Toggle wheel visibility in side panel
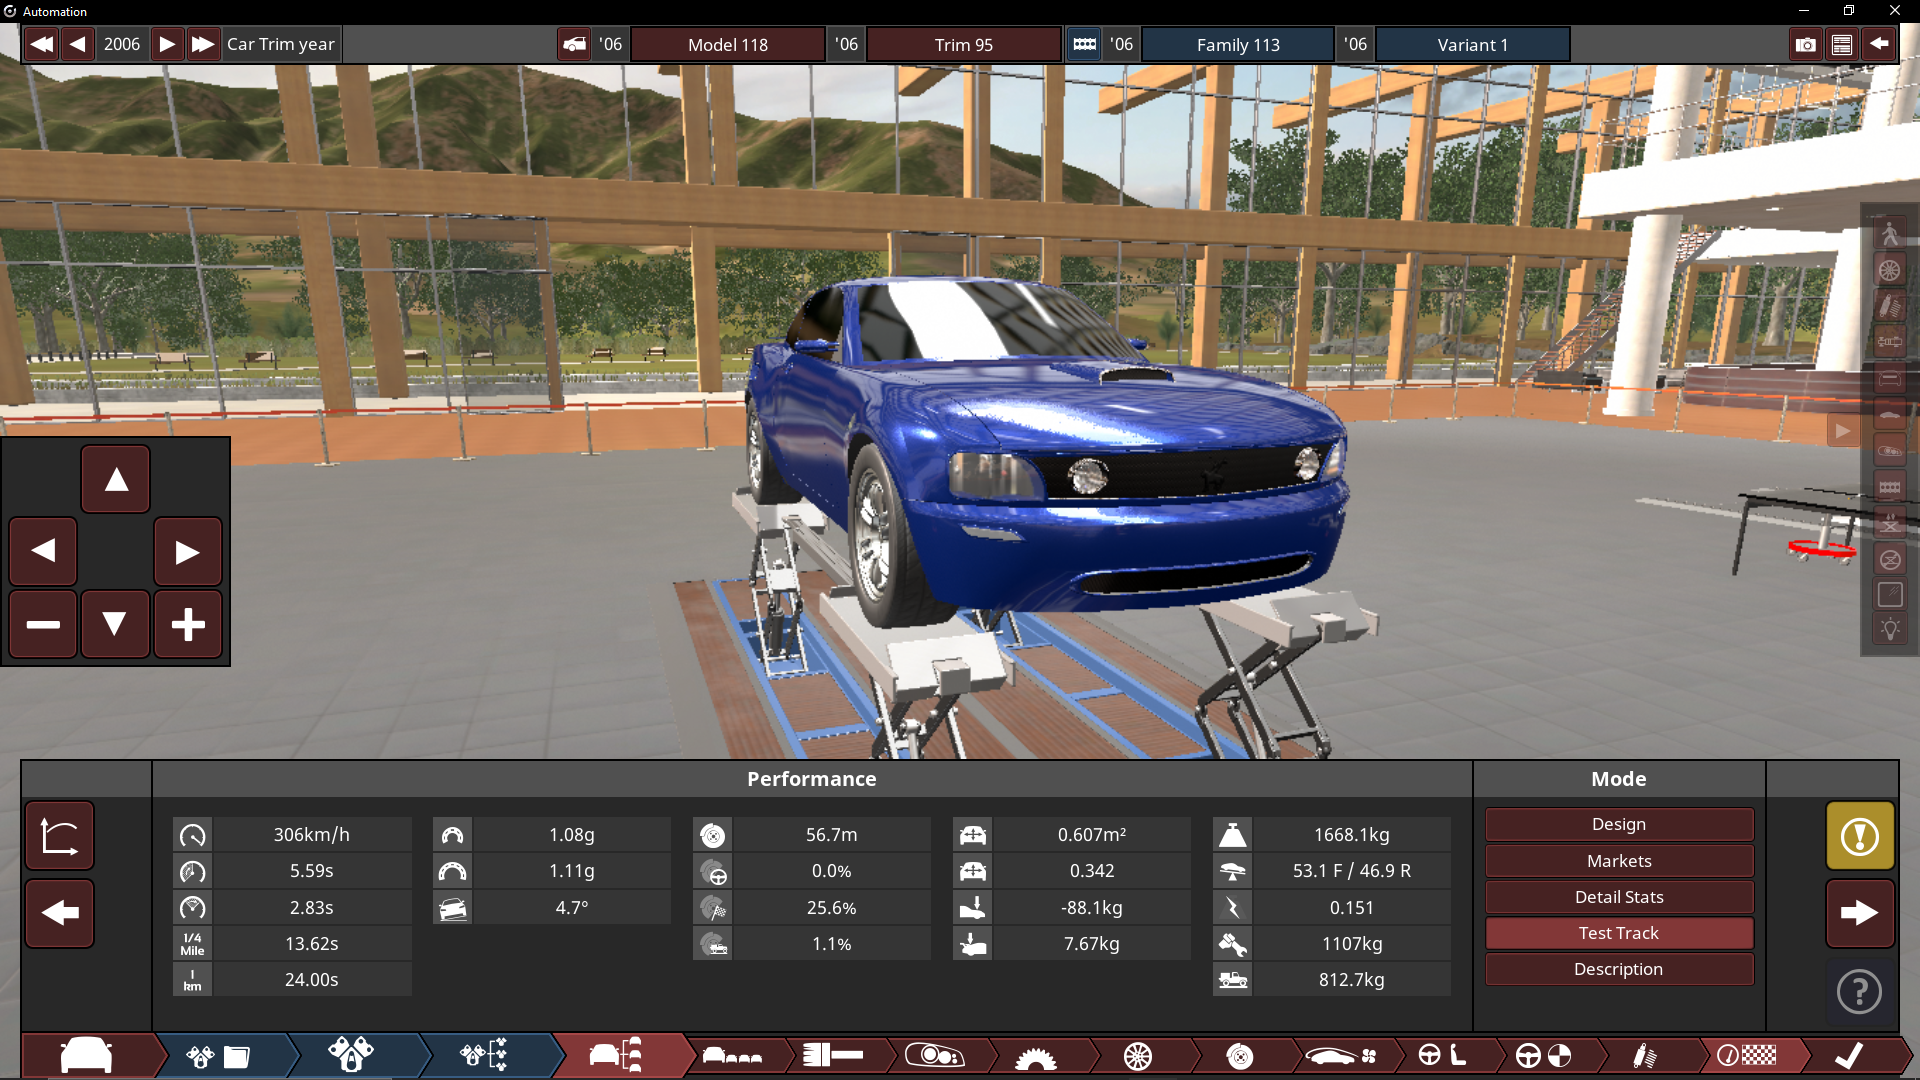The width and height of the screenshot is (1920, 1080). 1889,270
